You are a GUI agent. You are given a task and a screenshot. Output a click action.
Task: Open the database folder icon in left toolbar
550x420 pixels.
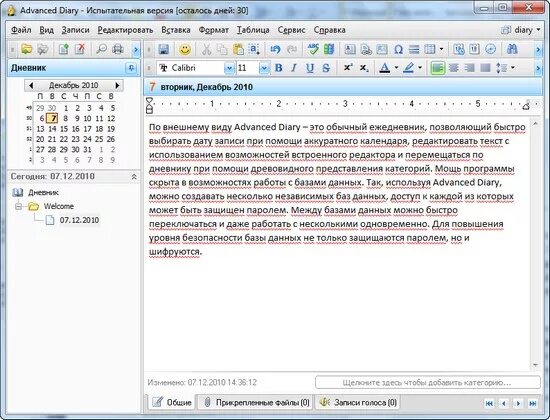(x=26, y=49)
